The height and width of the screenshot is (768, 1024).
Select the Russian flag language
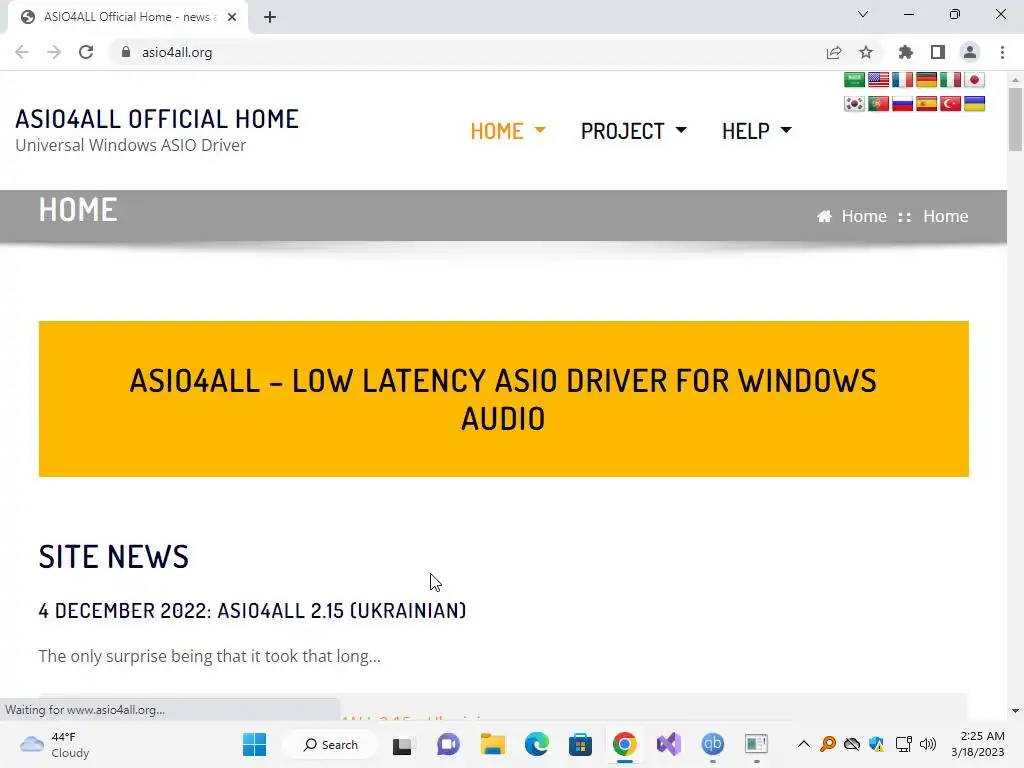coord(903,104)
